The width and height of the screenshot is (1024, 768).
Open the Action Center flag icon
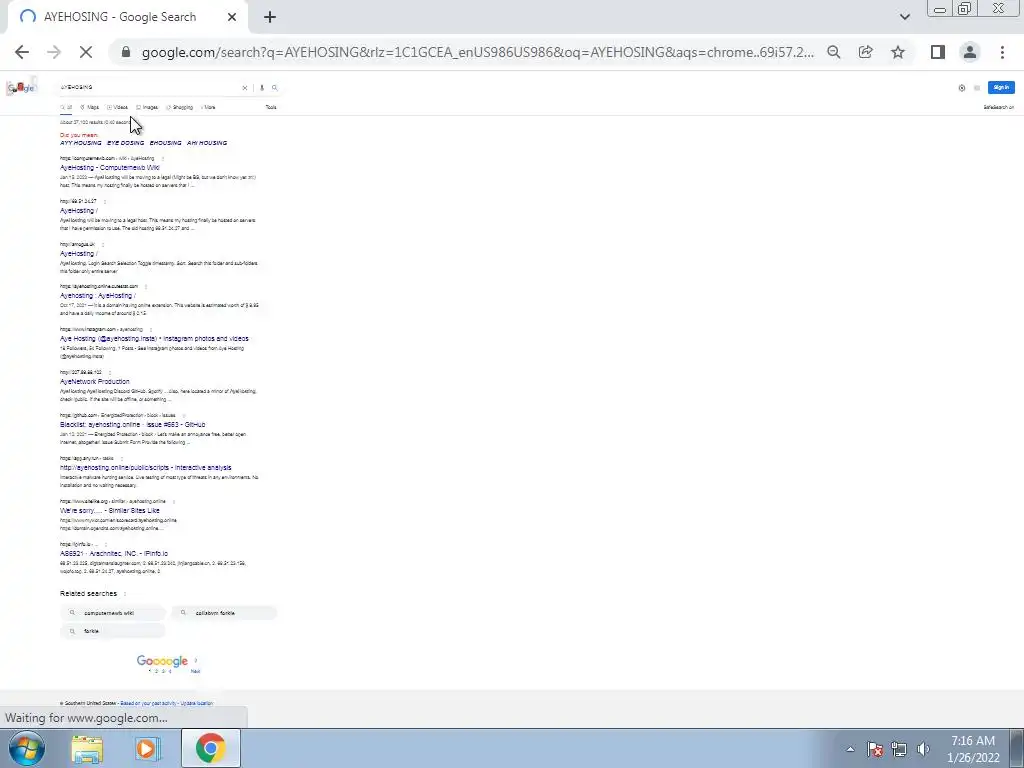pos(875,749)
